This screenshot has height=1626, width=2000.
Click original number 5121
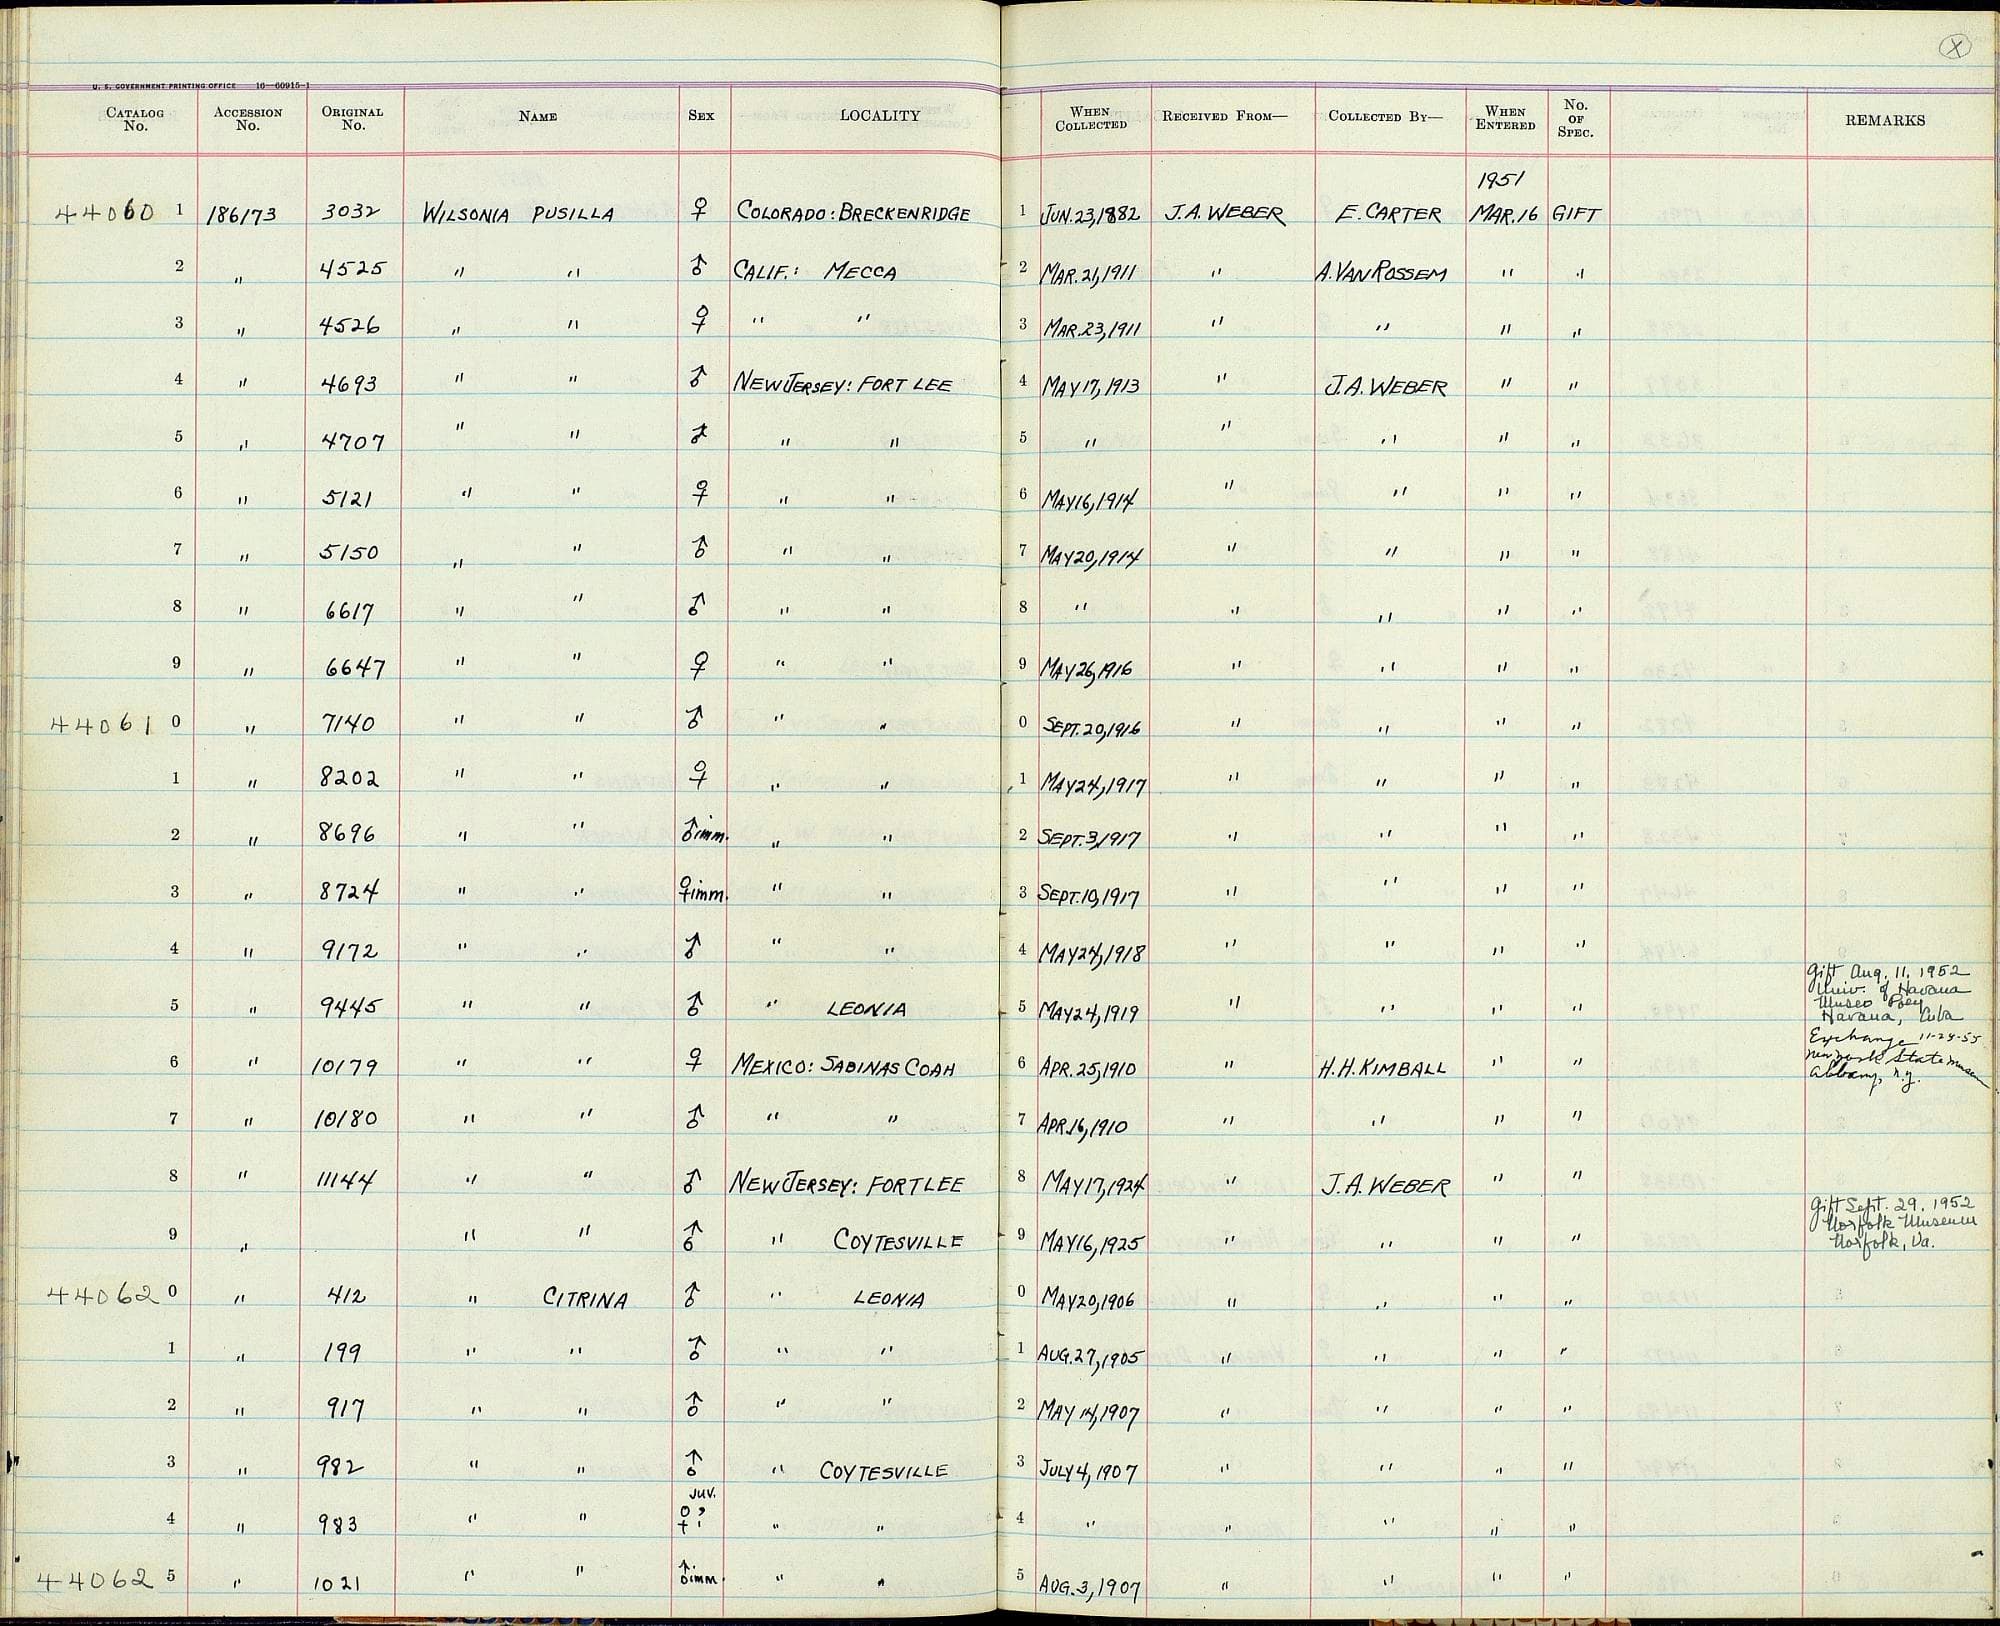click(347, 496)
